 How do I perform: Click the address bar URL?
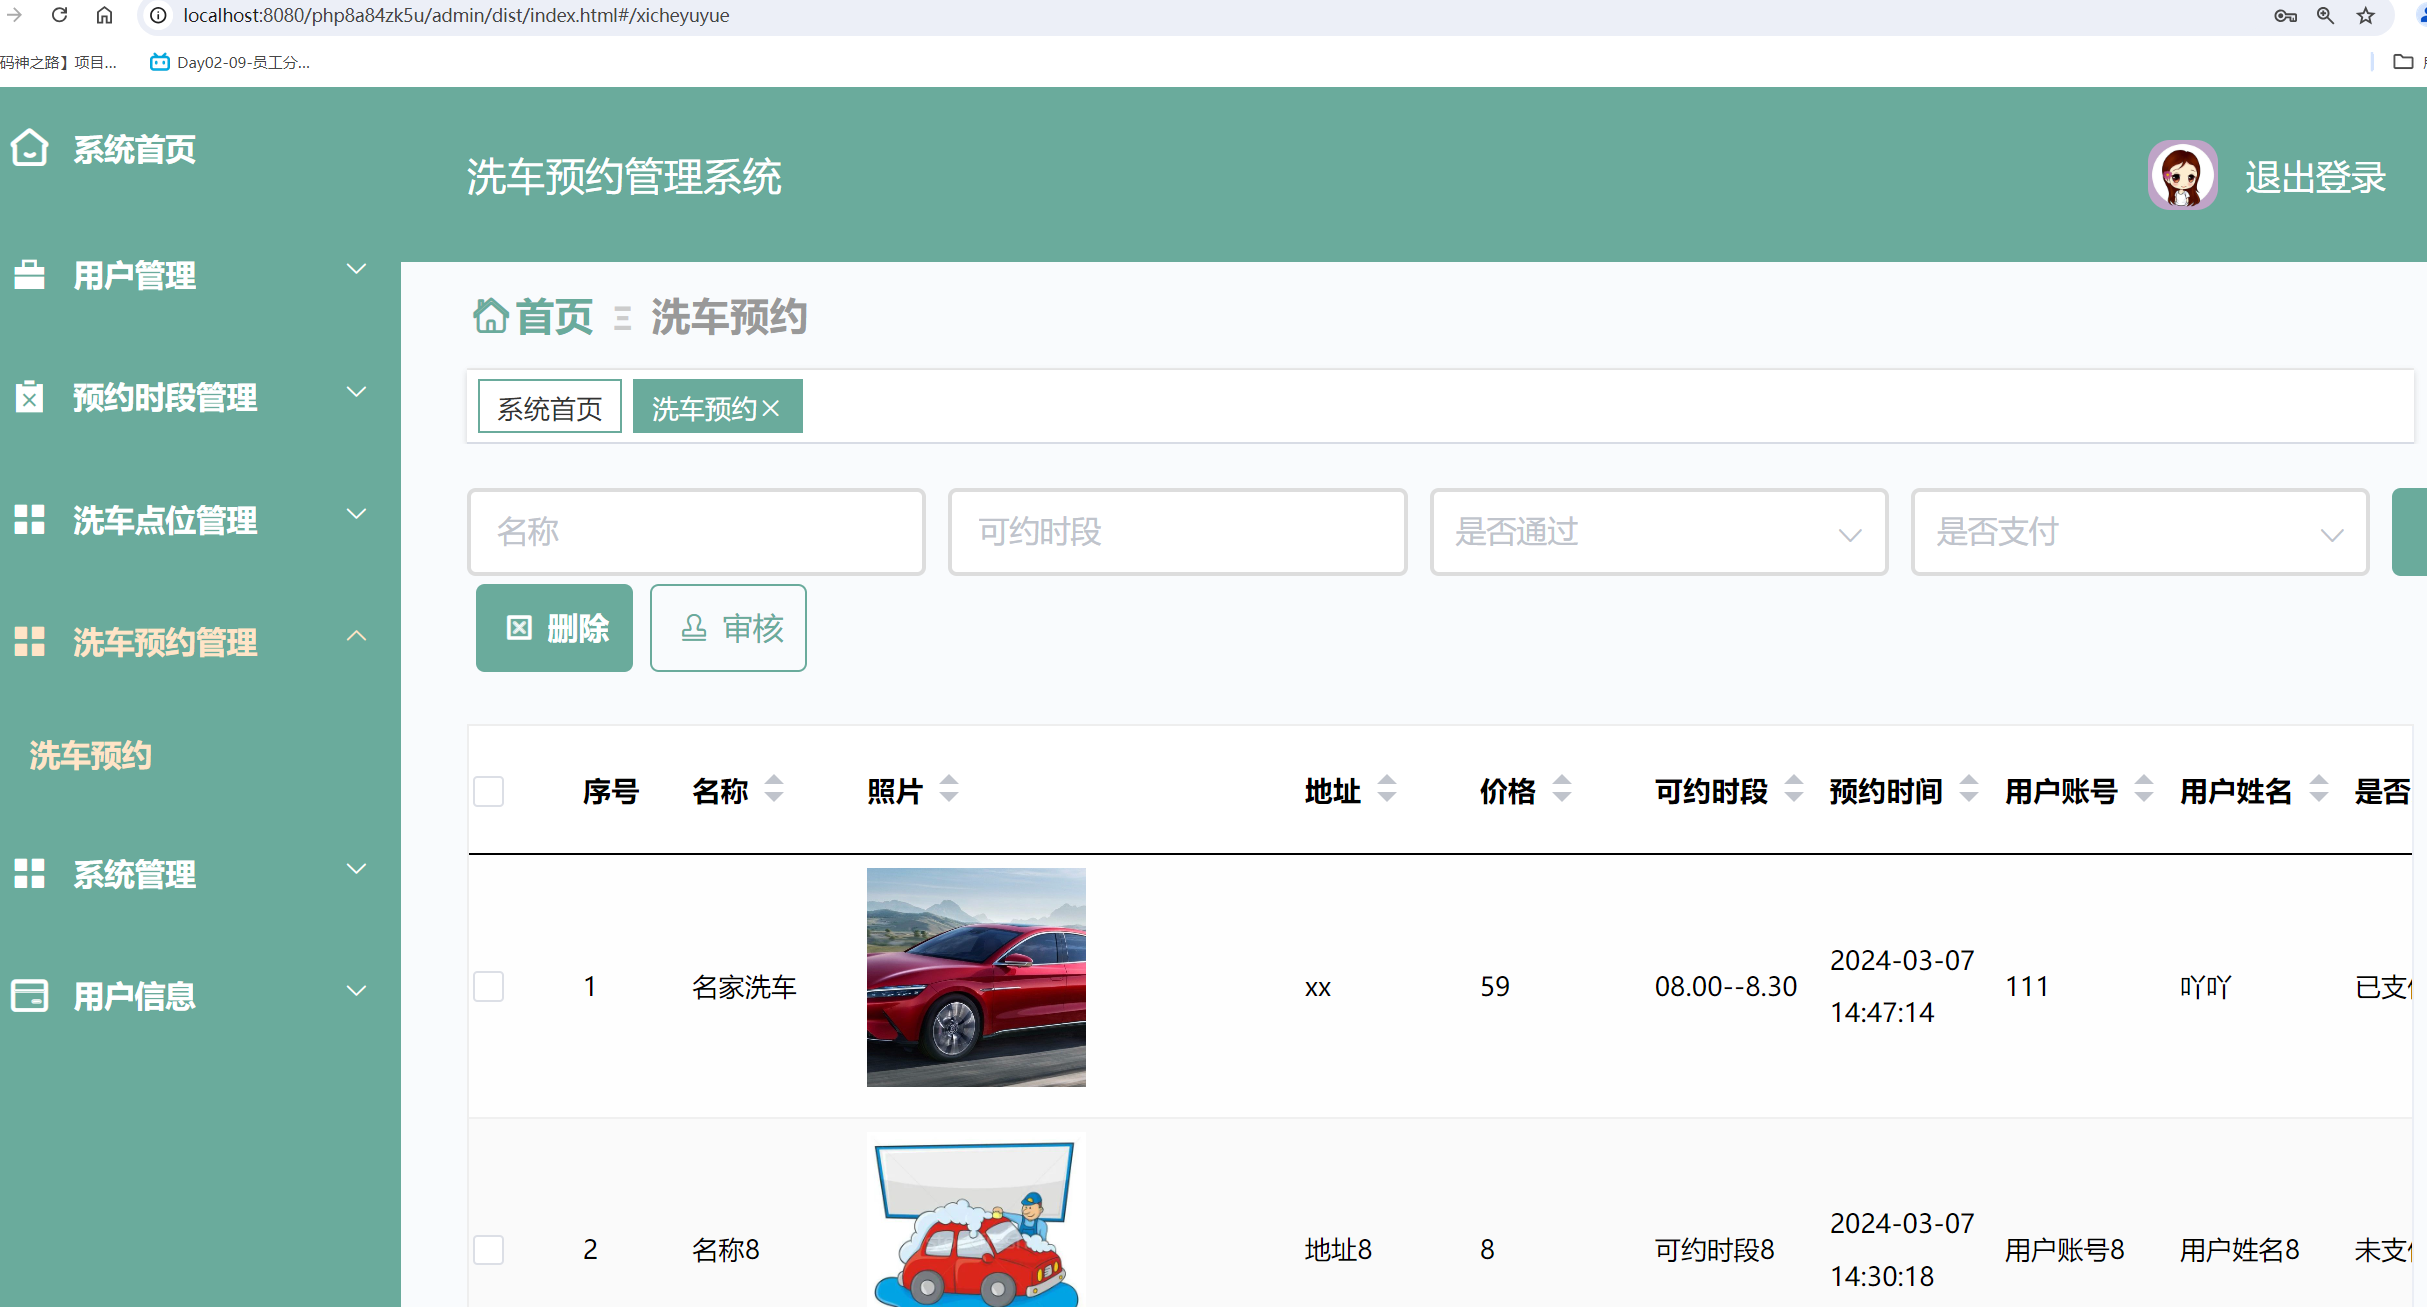coord(456,15)
